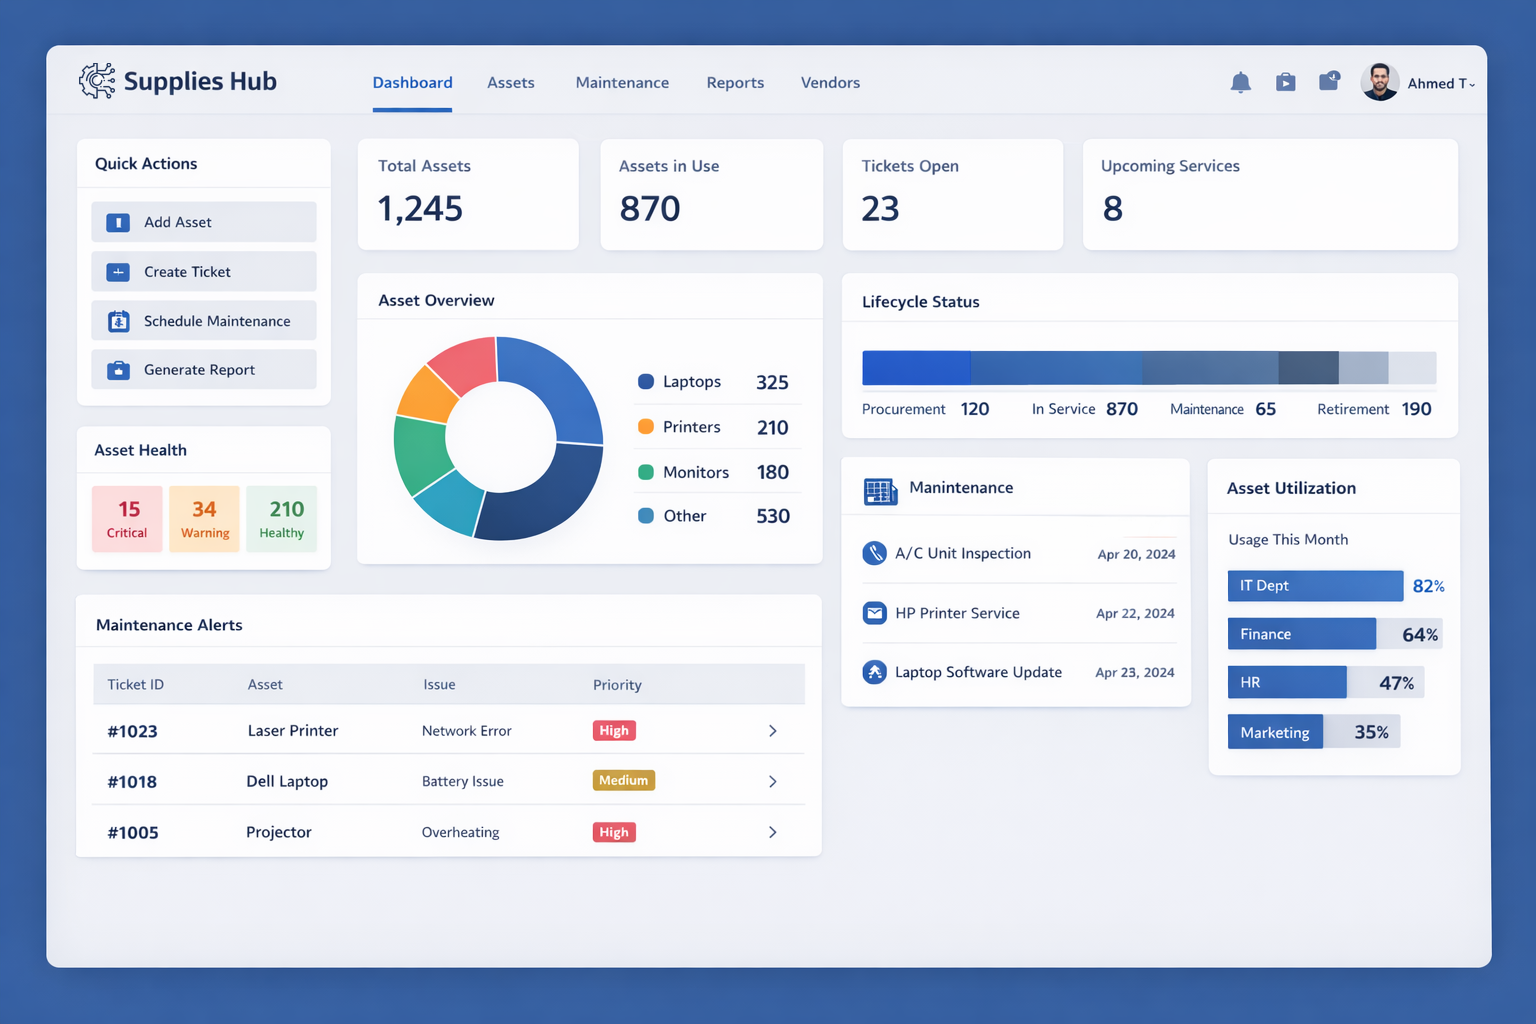Click the phone icon beside A/C Unit Inspection
Image resolution: width=1536 pixels, height=1024 pixels.
(x=874, y=553)
